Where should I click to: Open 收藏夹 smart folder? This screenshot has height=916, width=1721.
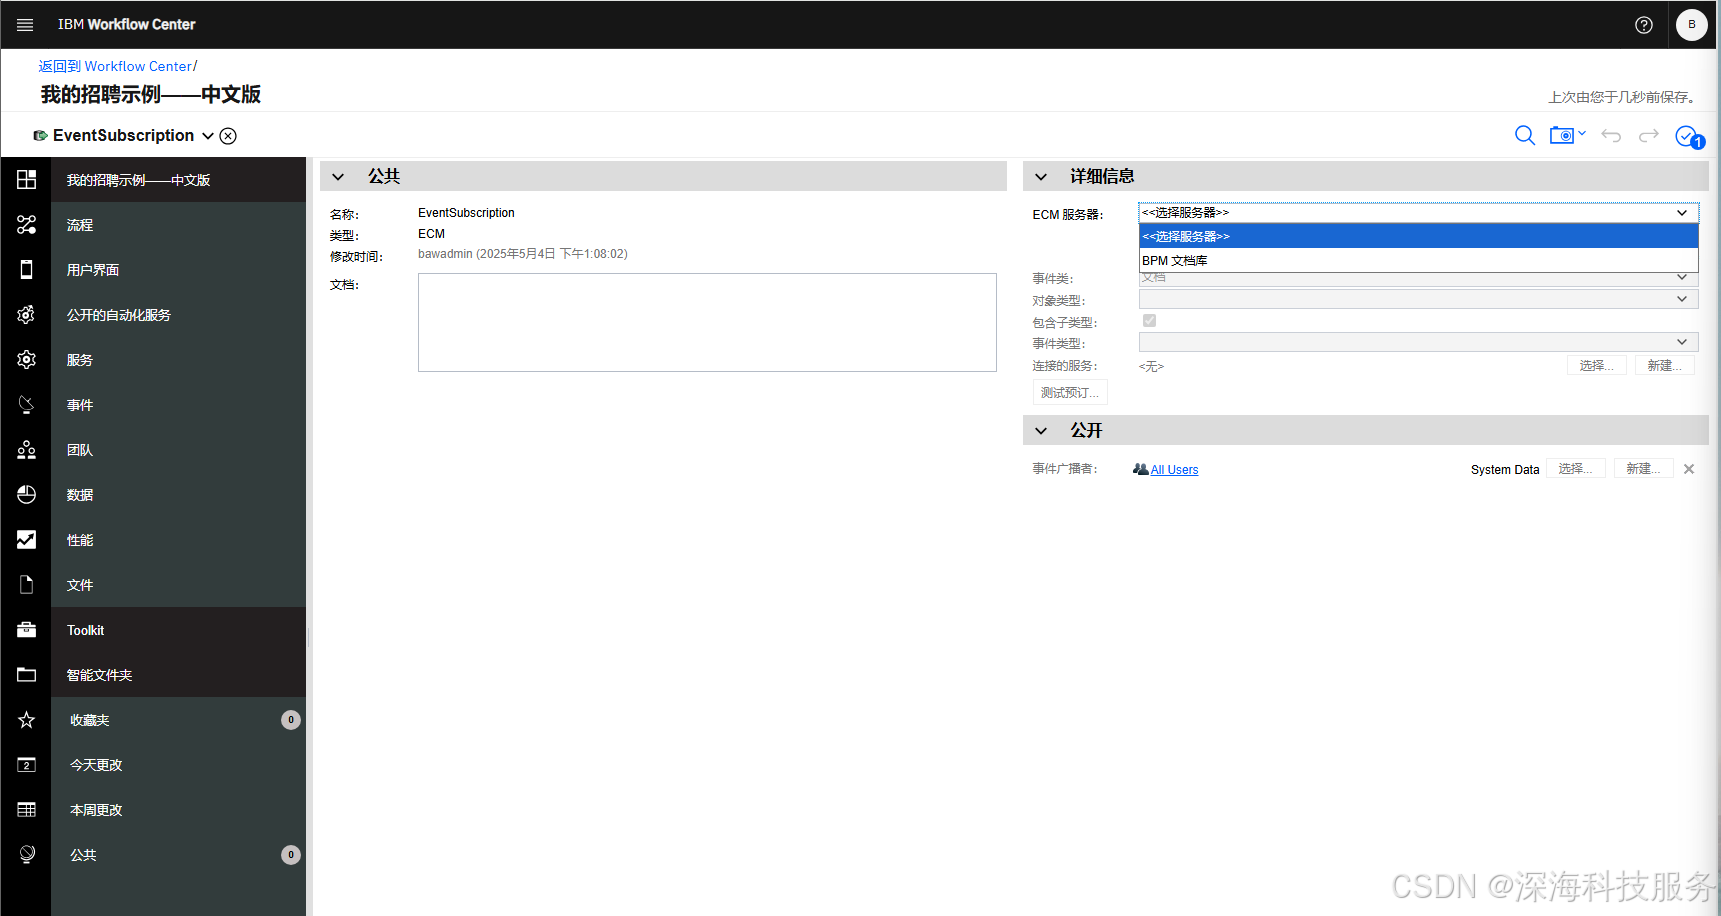178,720
